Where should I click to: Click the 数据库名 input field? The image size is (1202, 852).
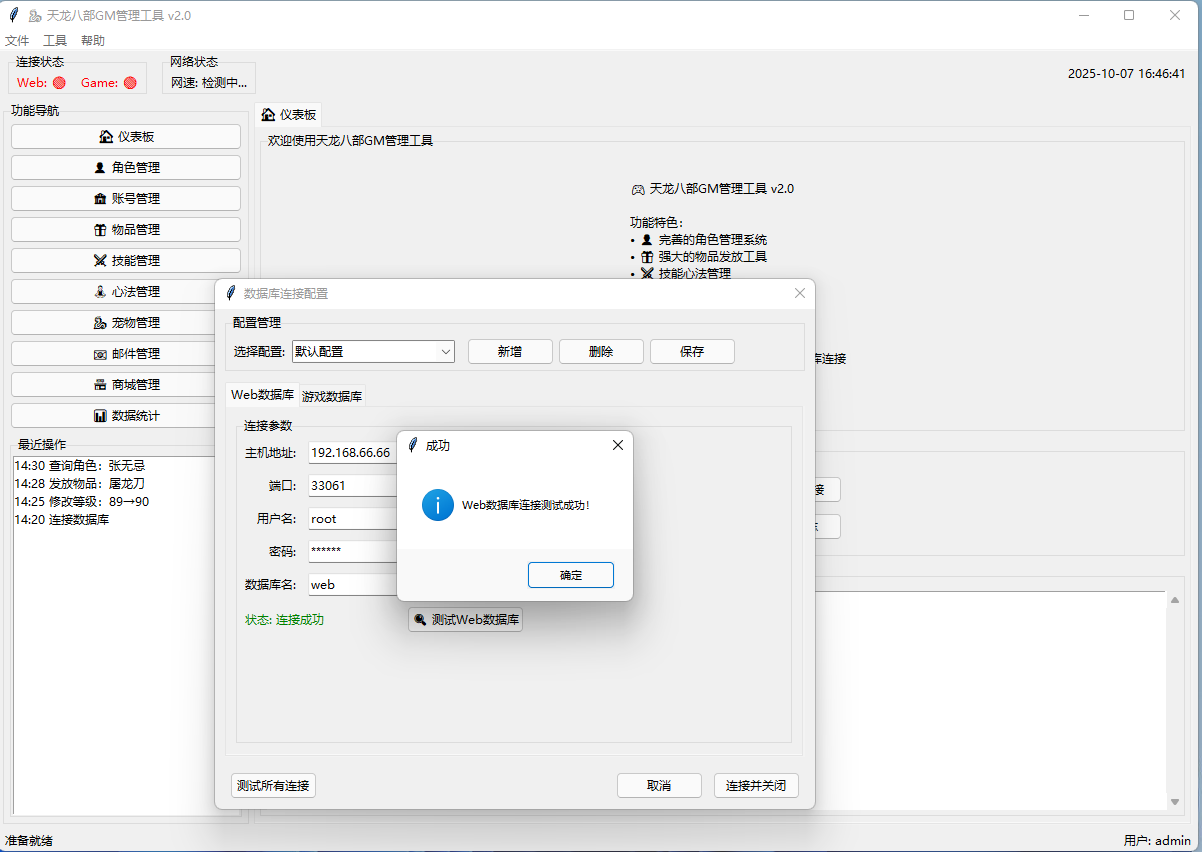click(353, 584)
